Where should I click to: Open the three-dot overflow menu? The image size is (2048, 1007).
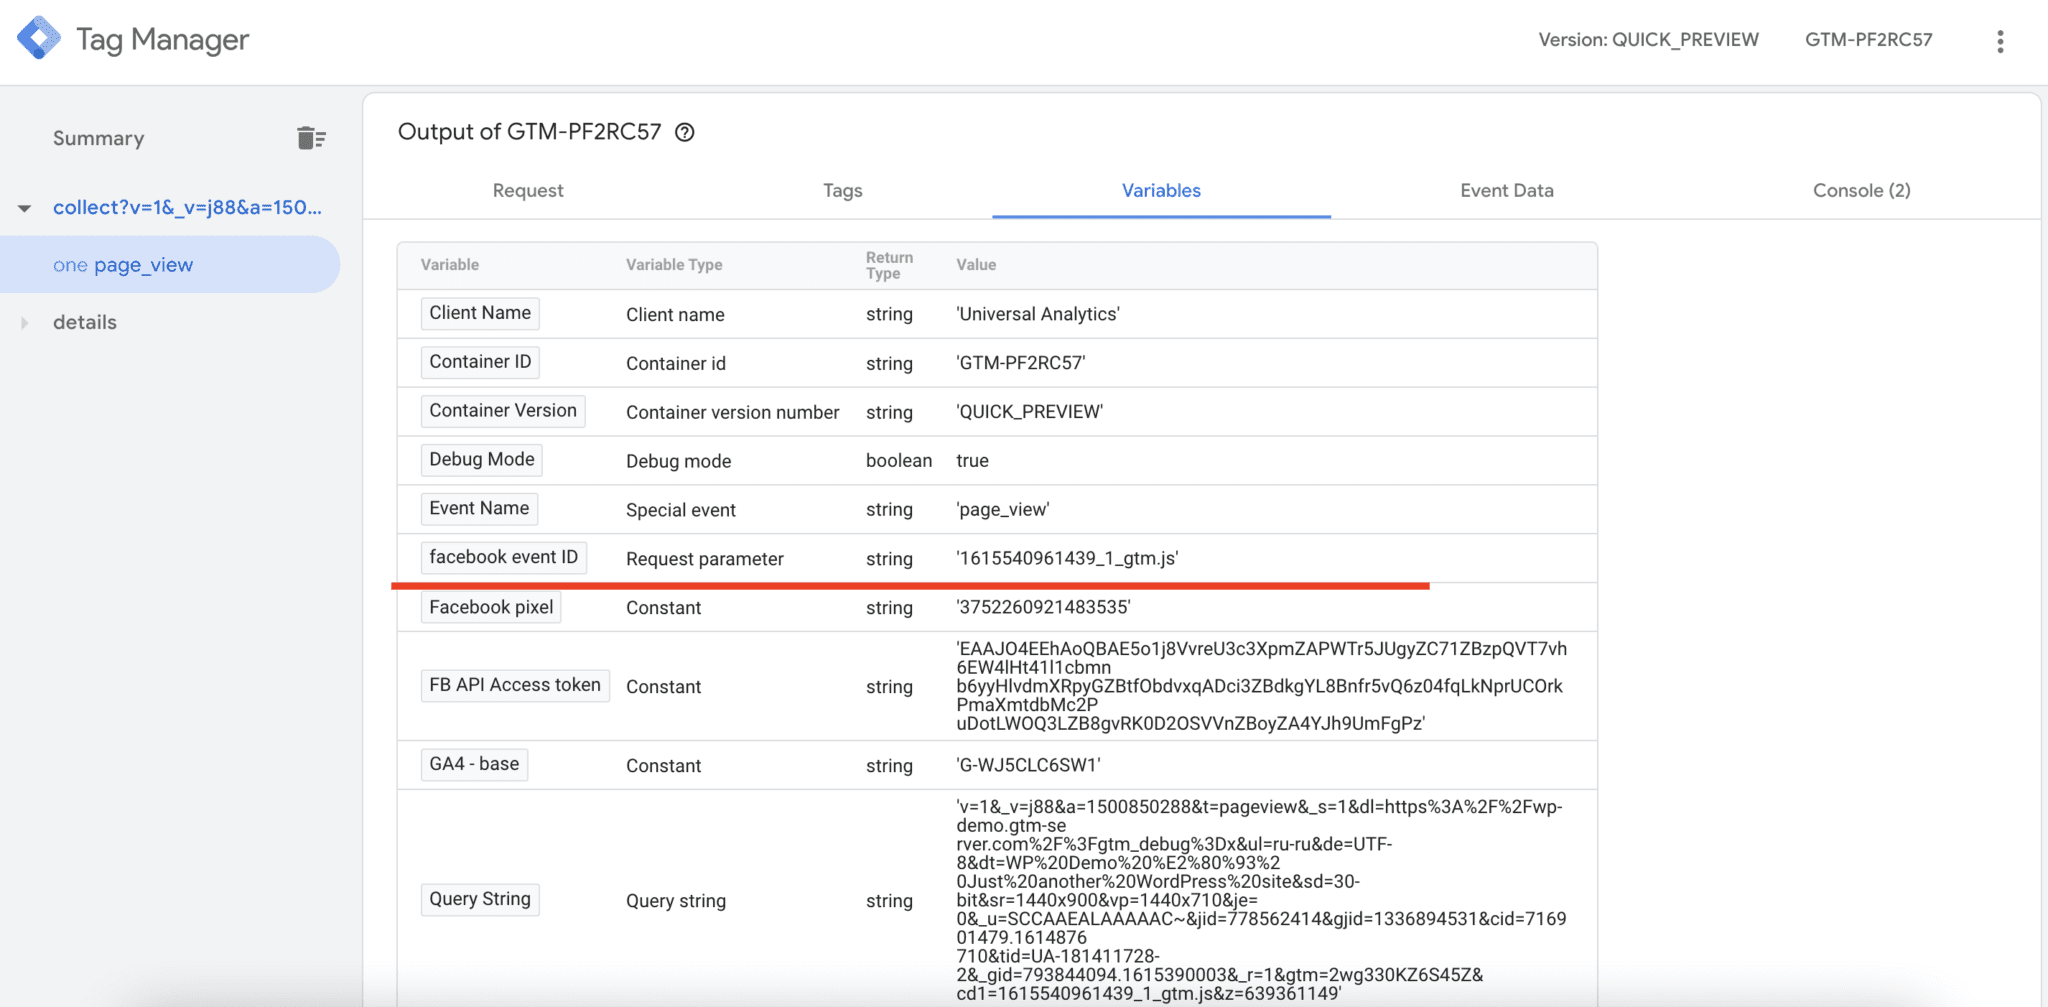(x=2000, y=40)
